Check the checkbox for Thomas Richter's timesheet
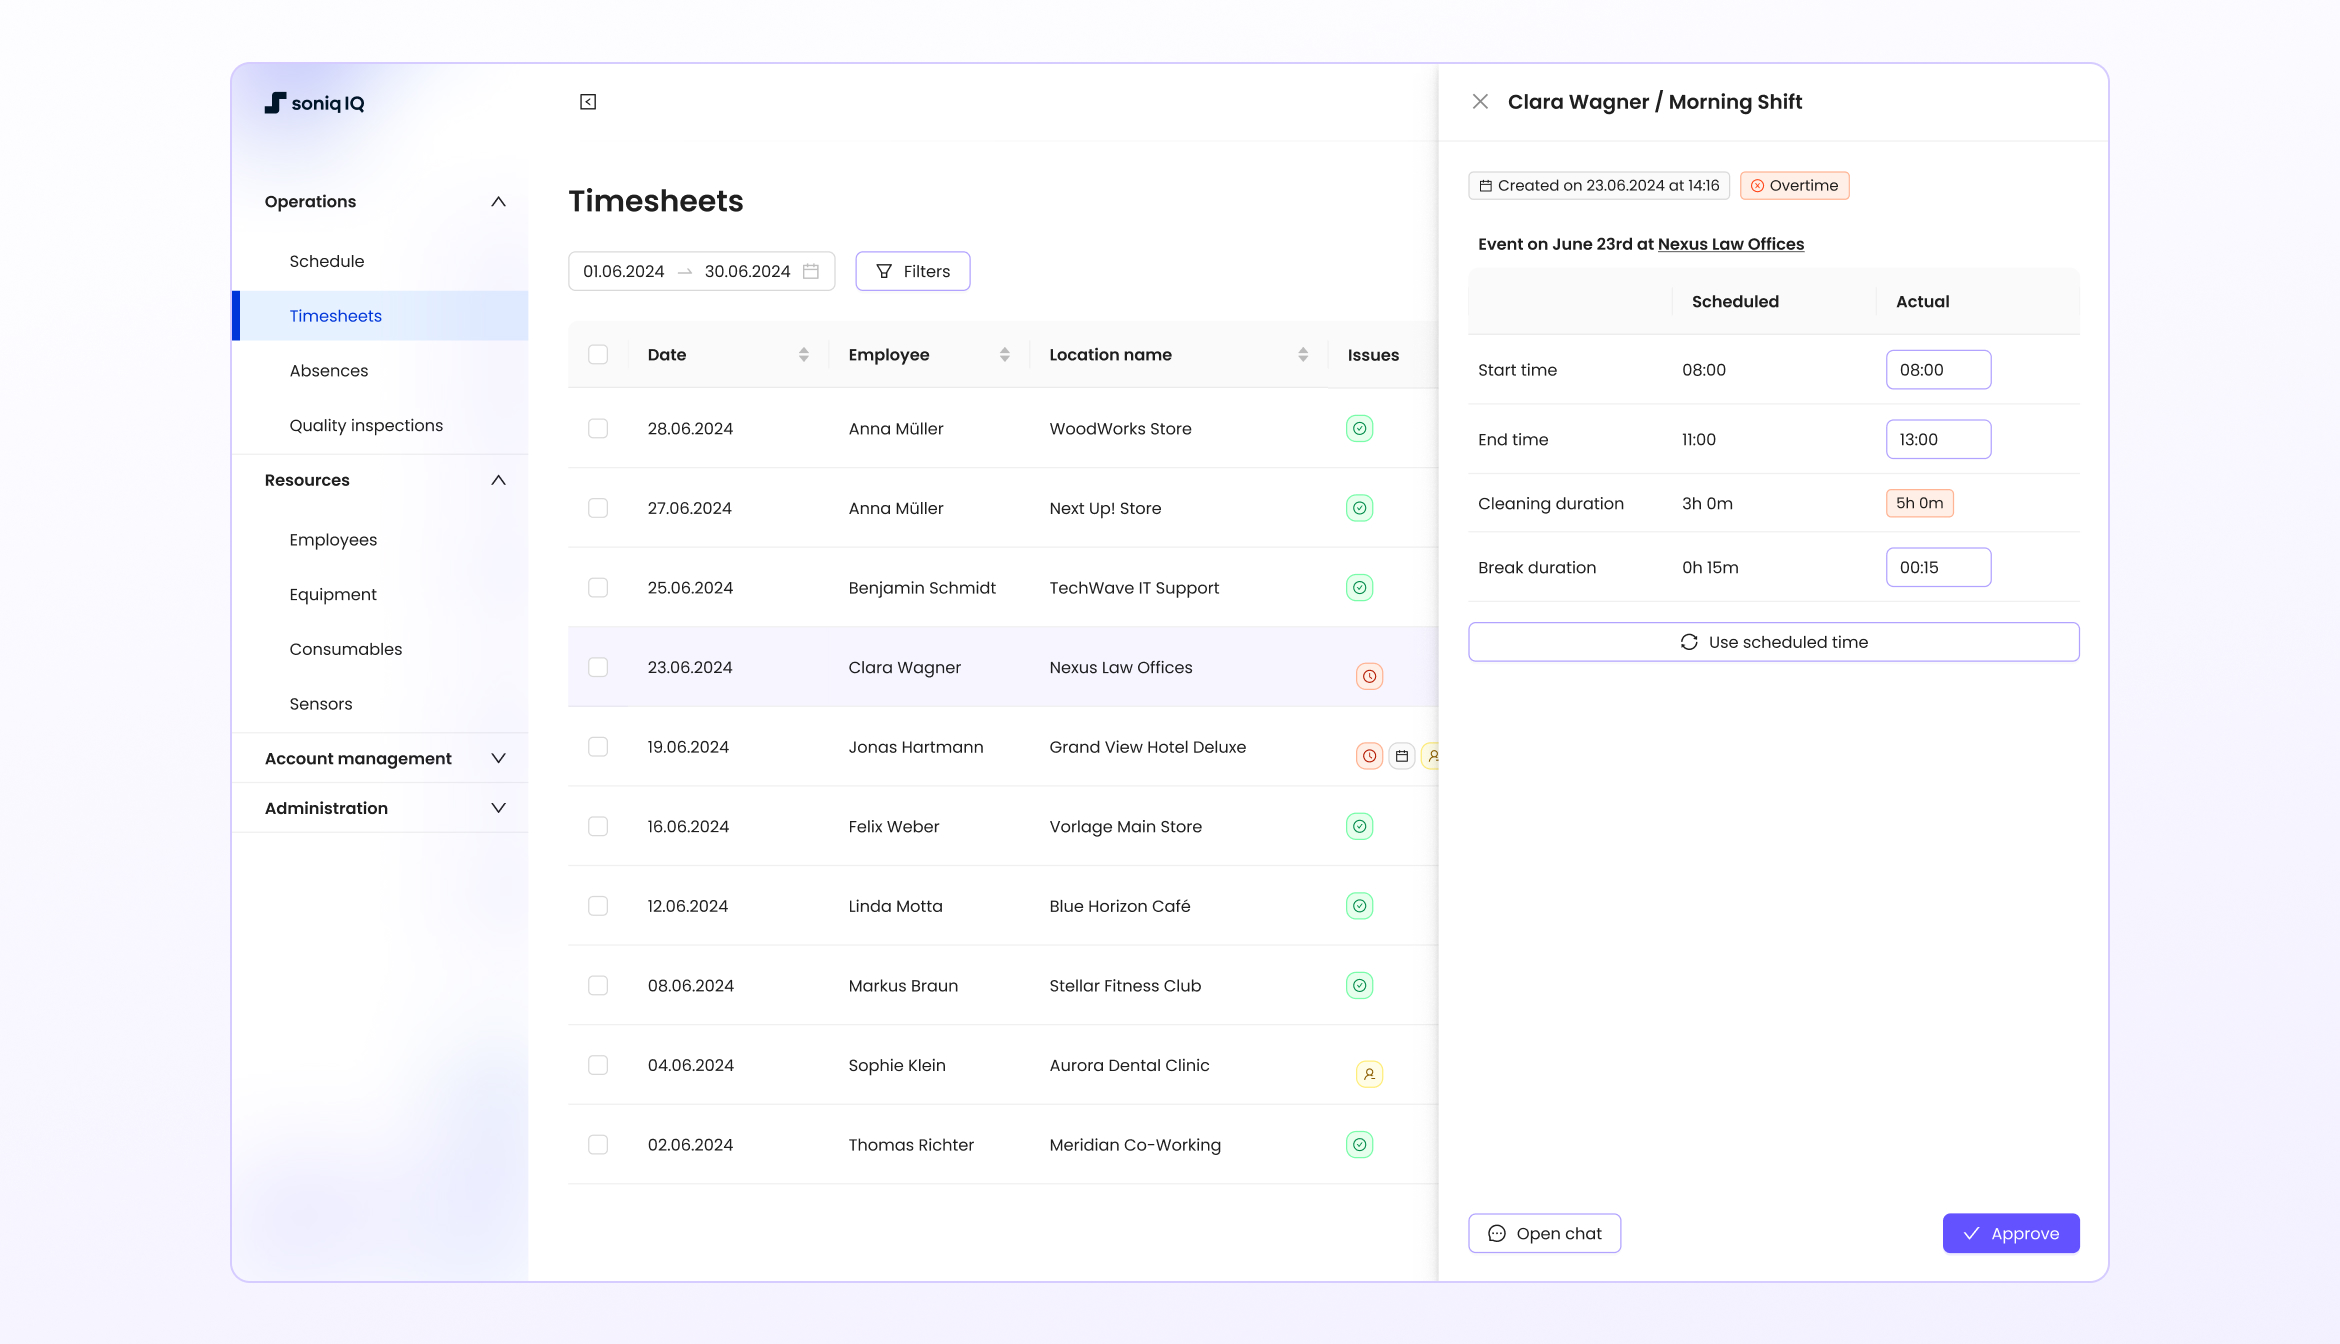 pyautogui.click(x=598, y=1144)
